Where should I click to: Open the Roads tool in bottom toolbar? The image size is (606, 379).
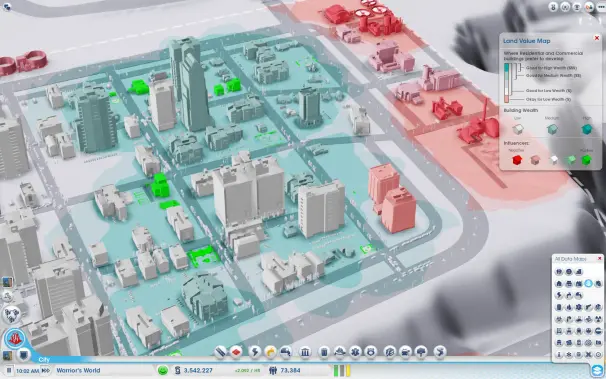pos(220,352)
